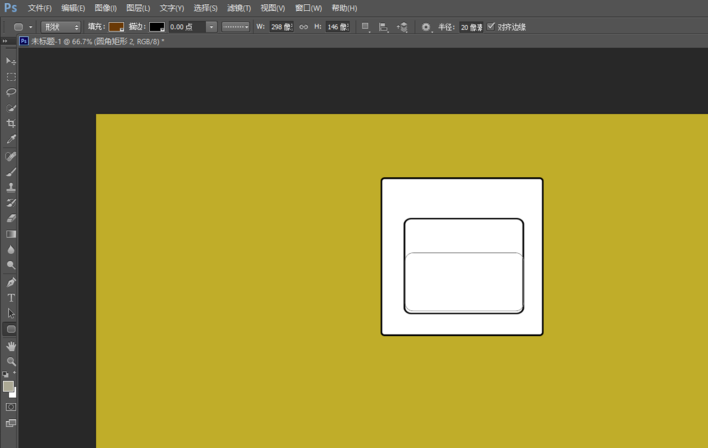Select the Lasso tool
The width and height of the screenshot is (708, 448).
point(11,92)
